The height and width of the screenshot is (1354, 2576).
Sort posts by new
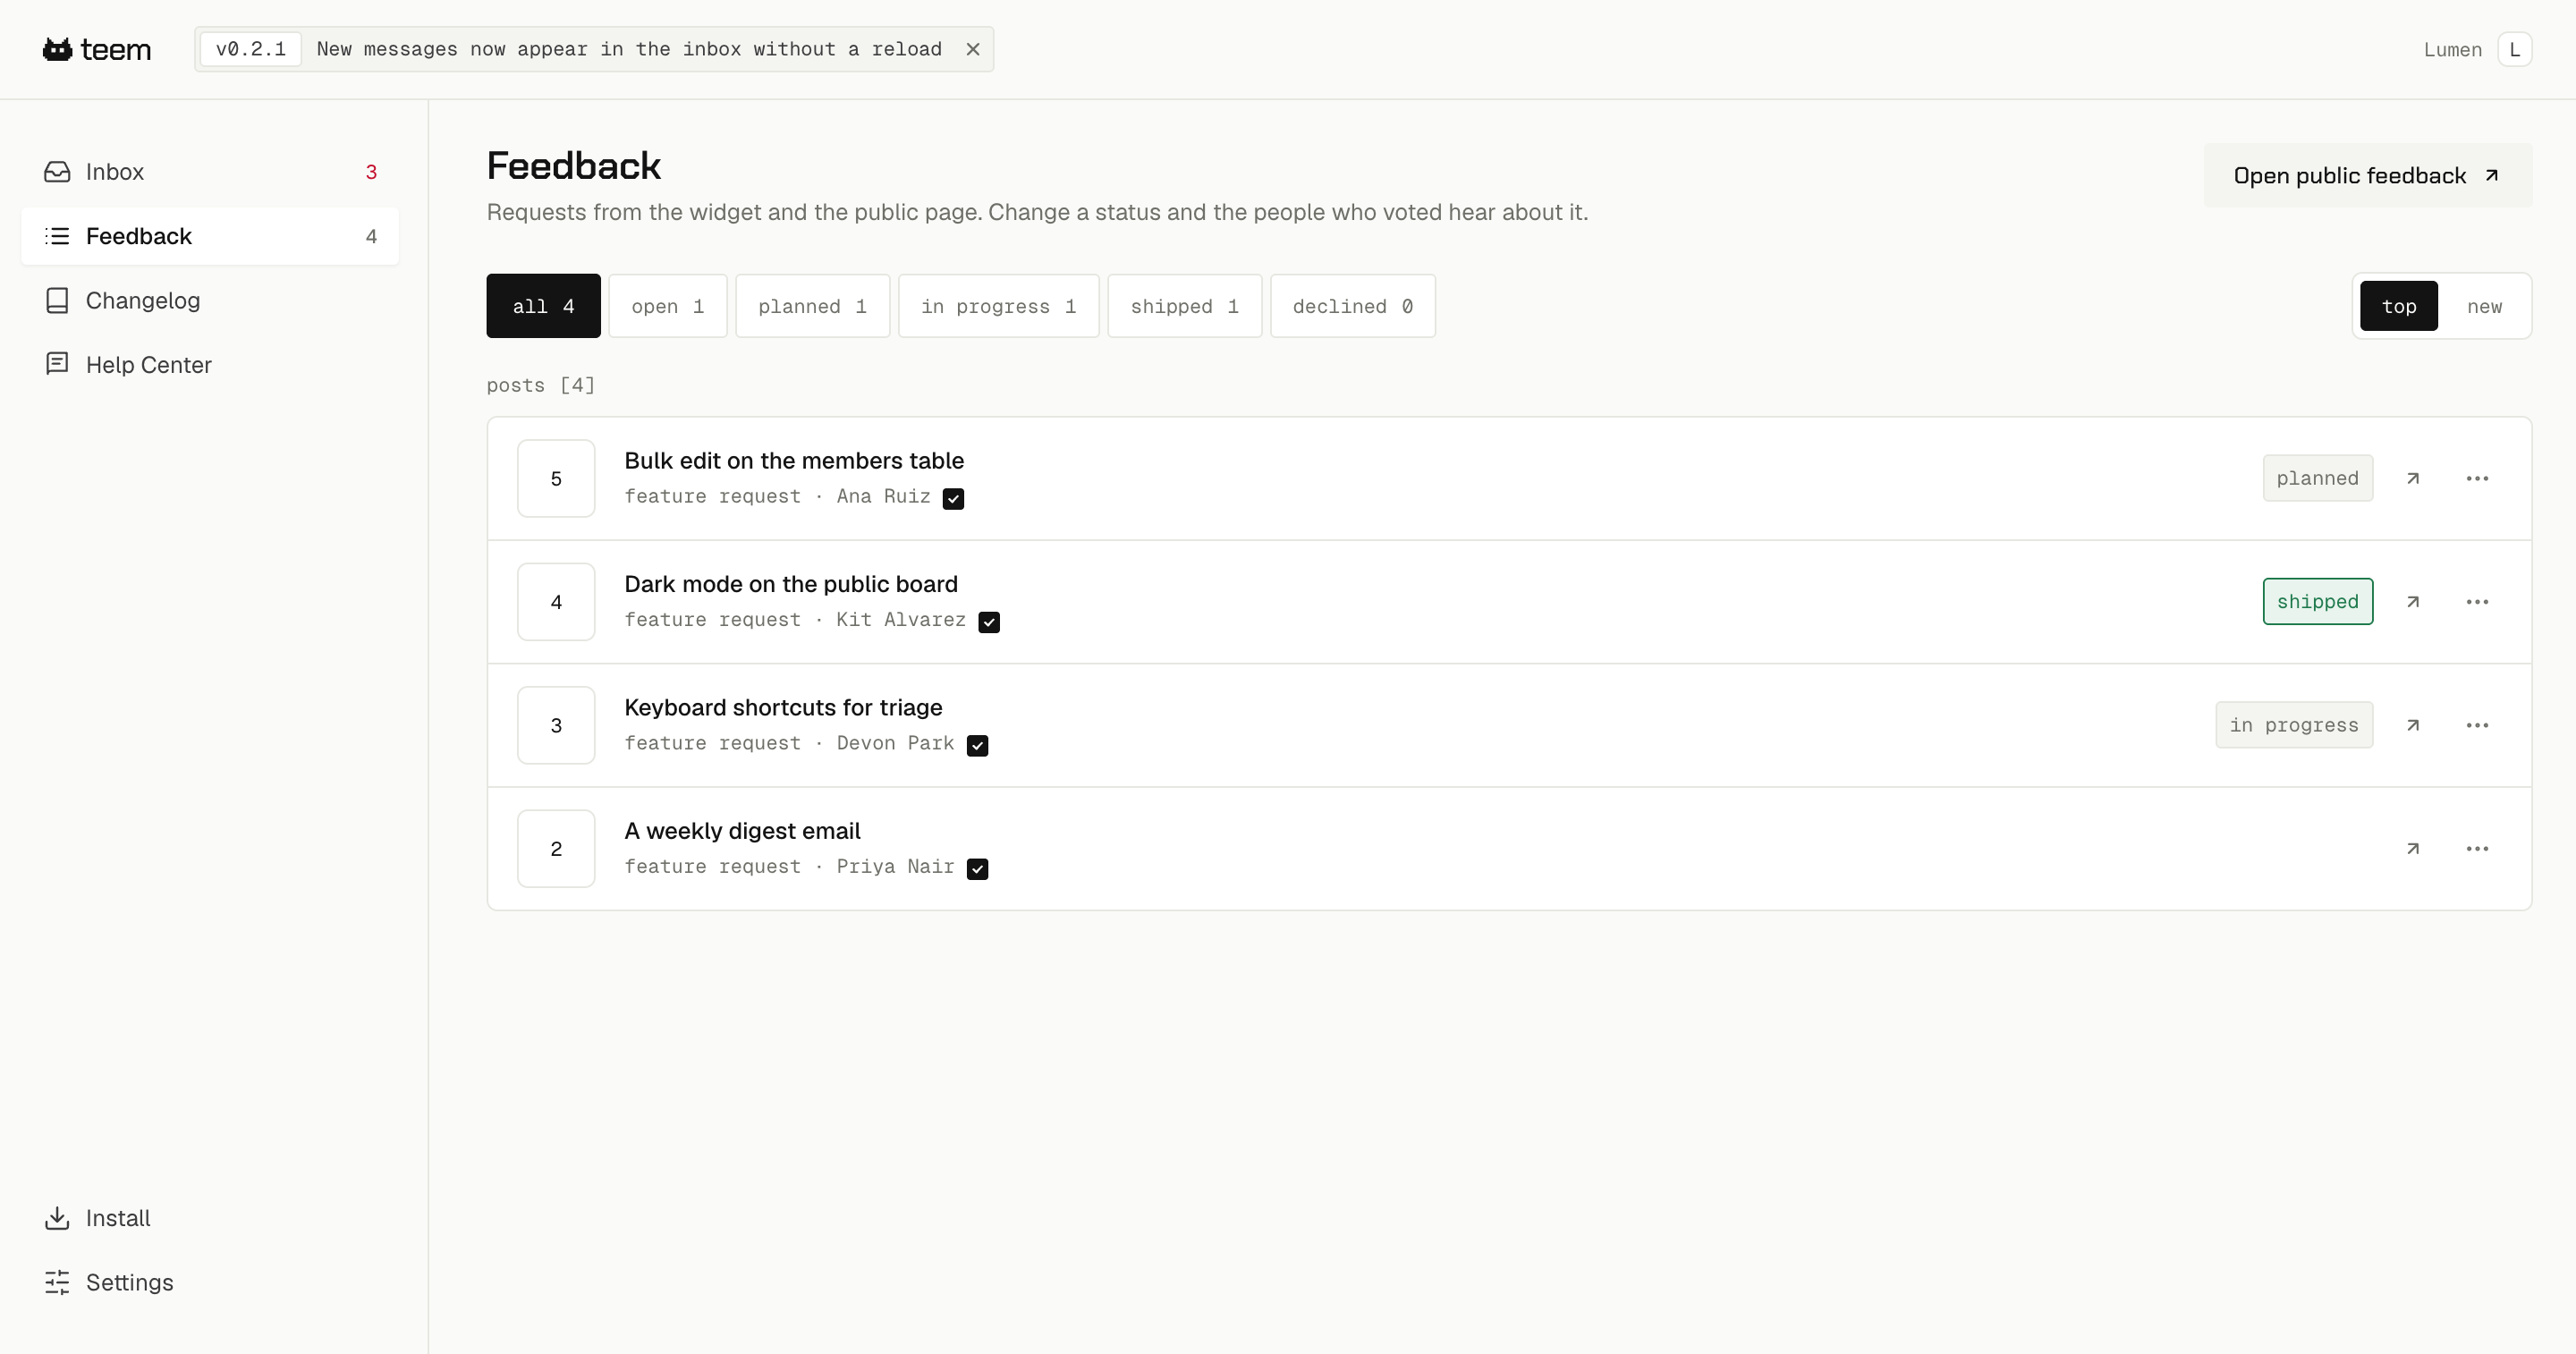coord(2484,306)
